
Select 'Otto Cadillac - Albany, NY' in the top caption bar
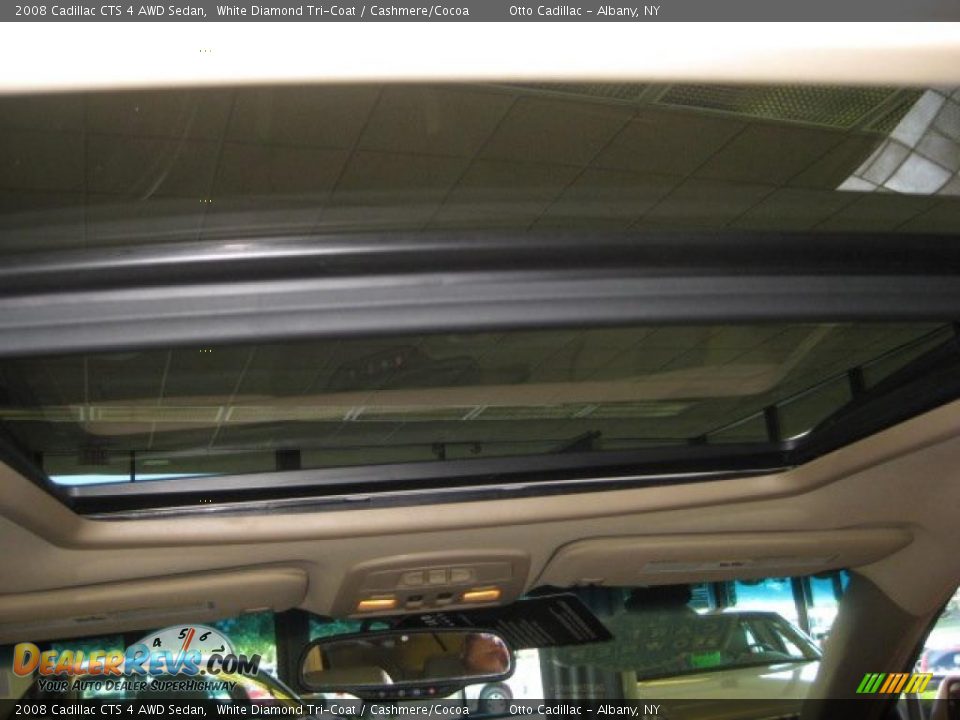[x=584, y=10]
